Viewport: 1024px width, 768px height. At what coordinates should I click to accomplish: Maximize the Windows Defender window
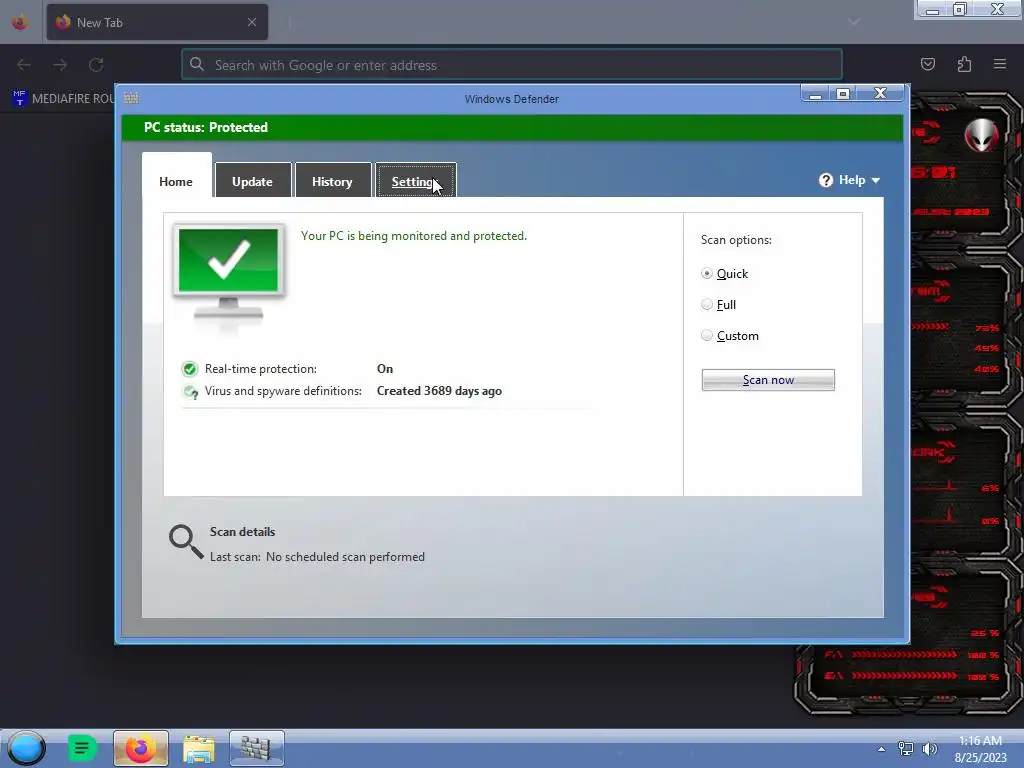click(x=843, y=94)
